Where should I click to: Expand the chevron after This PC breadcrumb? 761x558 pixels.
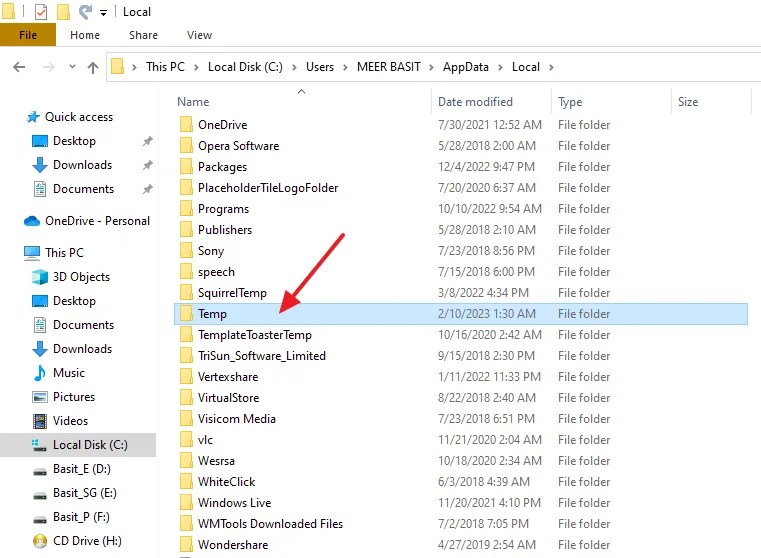coord(196,67)
